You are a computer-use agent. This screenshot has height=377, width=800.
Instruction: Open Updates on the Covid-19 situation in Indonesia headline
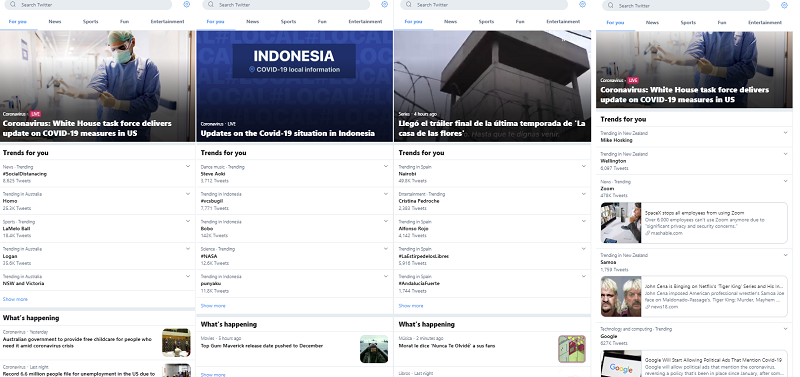287,133
